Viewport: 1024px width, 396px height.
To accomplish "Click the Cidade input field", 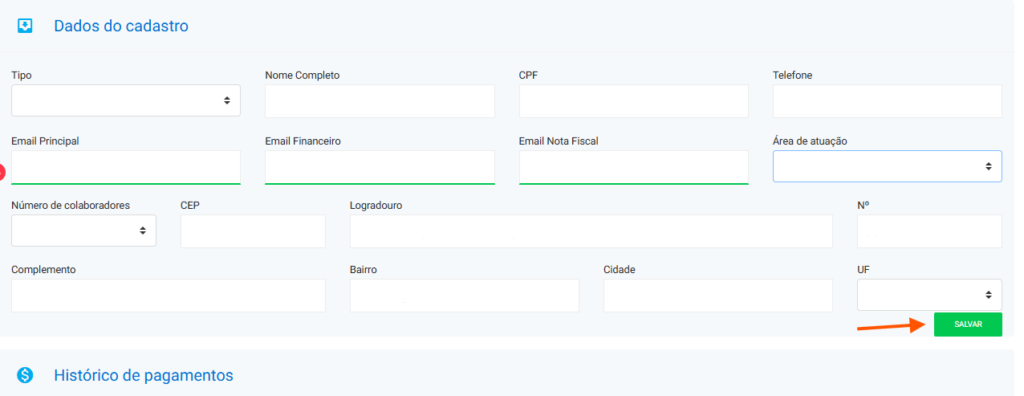I will coord(718,295).
